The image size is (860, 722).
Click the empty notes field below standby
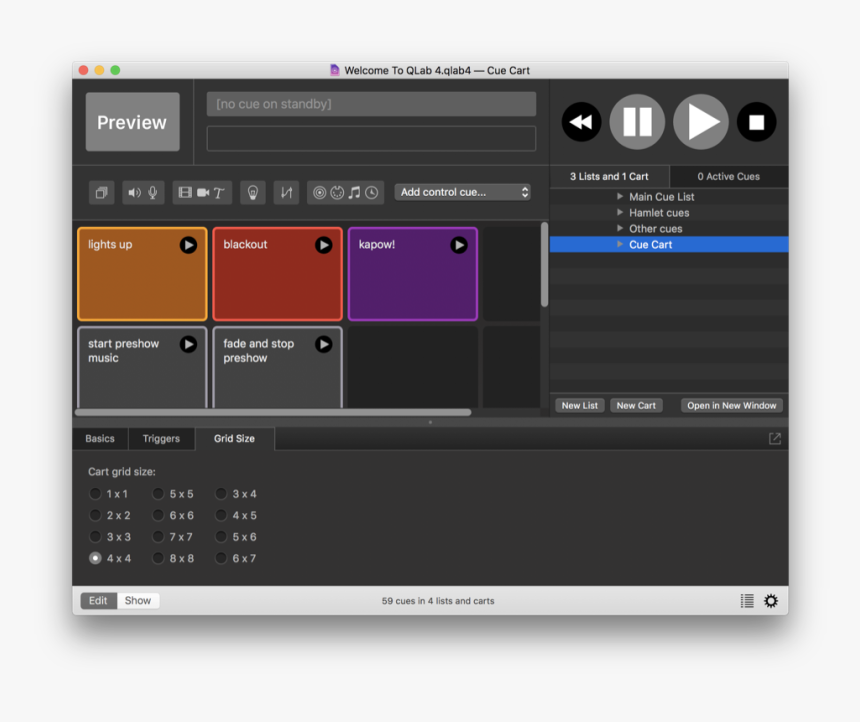click(x=371, y=138)
